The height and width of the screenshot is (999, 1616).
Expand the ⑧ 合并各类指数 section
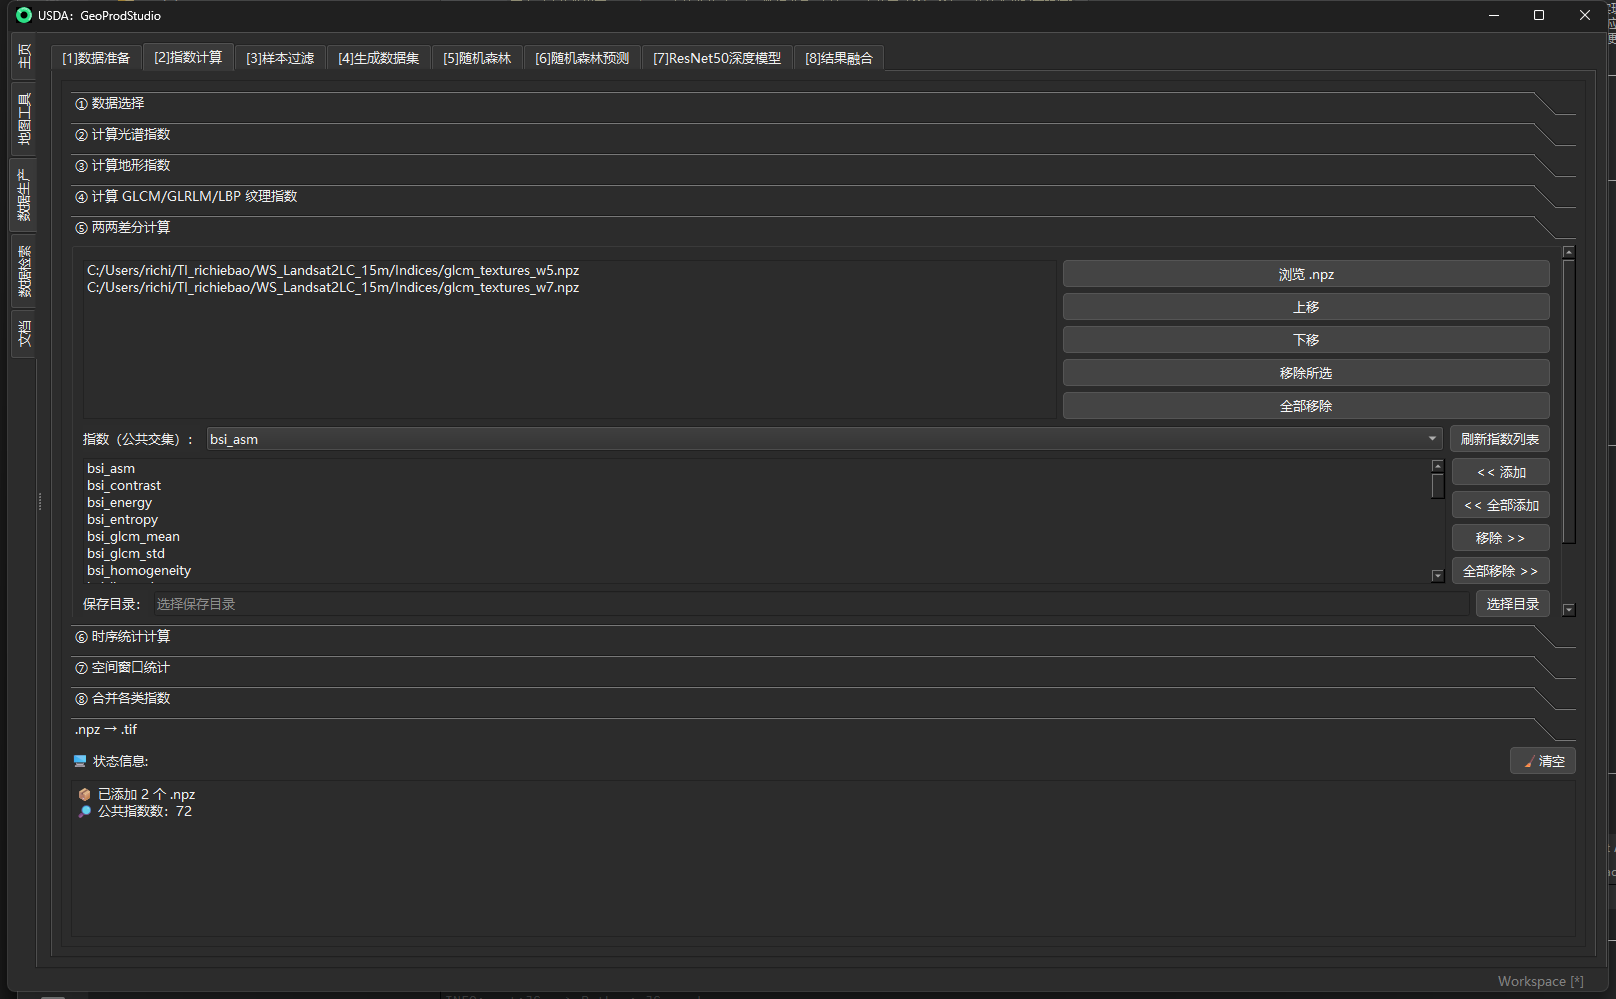[130, 698]
